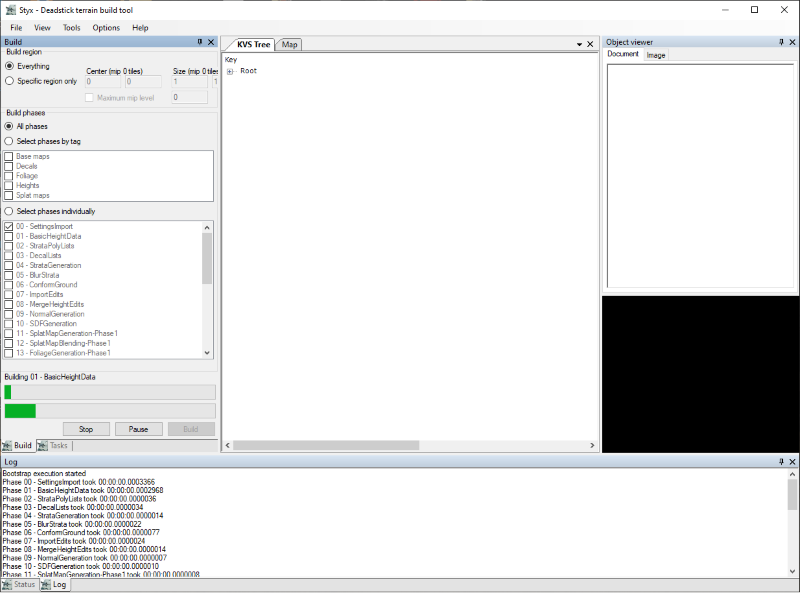
Task: Pin the Object viewer panel
Action: pos(781,42)
